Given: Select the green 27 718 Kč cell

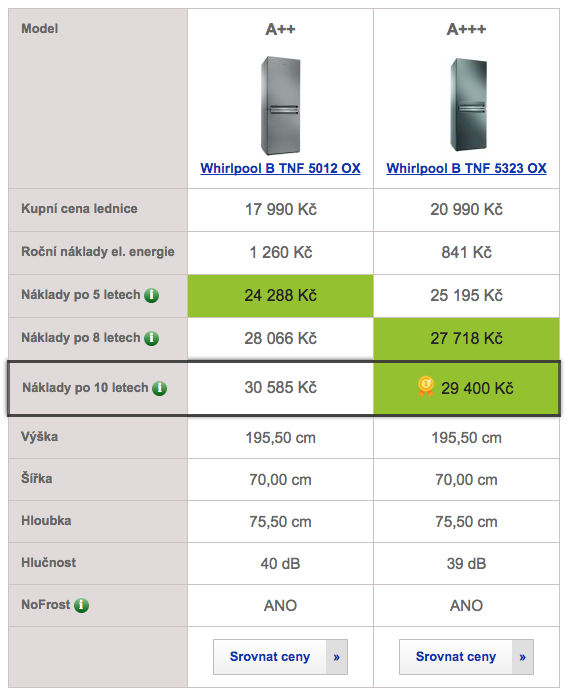Looking at the screenshot, I should [466, 338].
